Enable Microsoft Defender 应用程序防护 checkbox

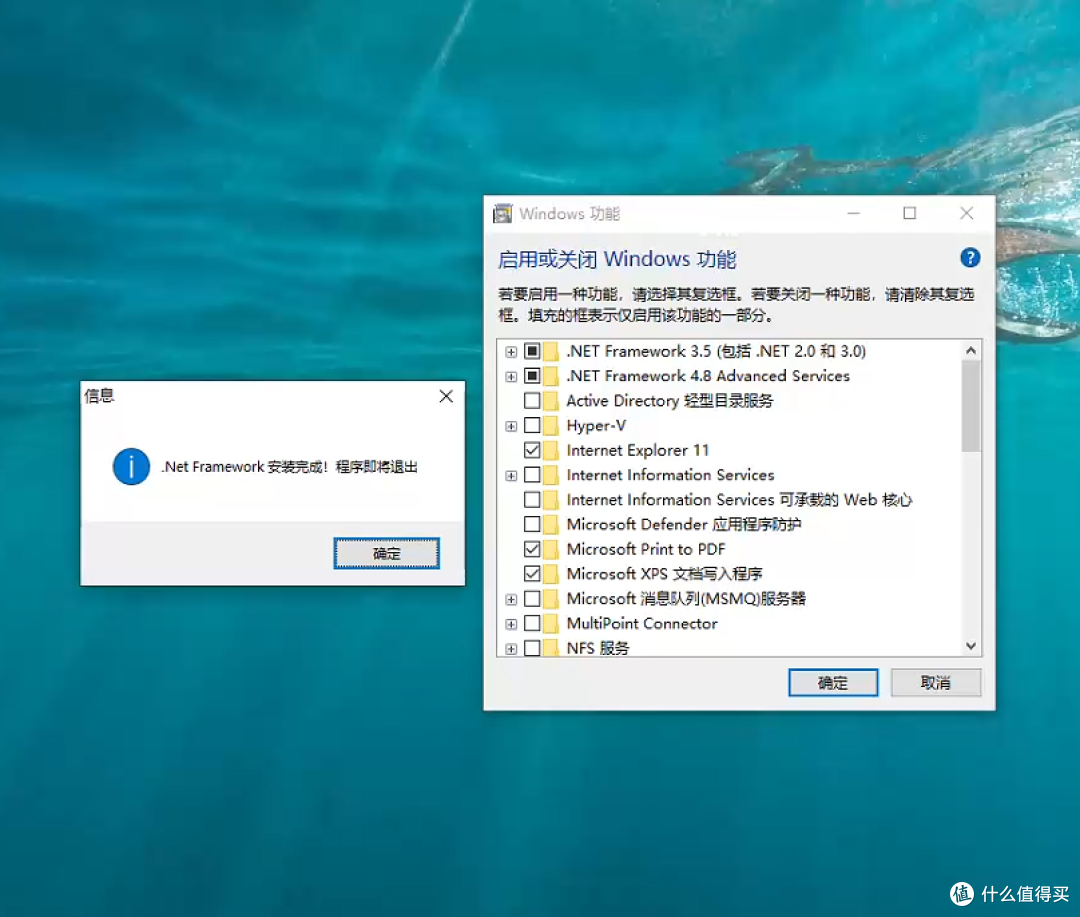tap(532, 524)
